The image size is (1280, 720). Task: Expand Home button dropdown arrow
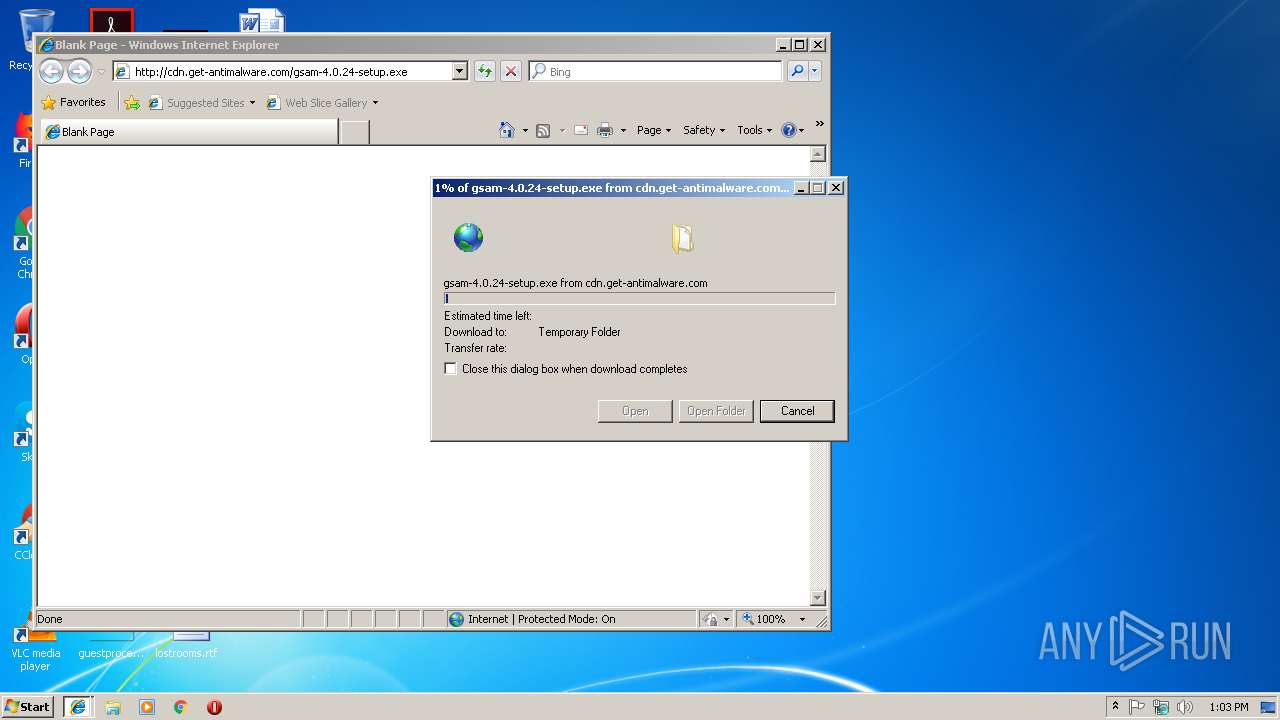(x=525, y=131)
